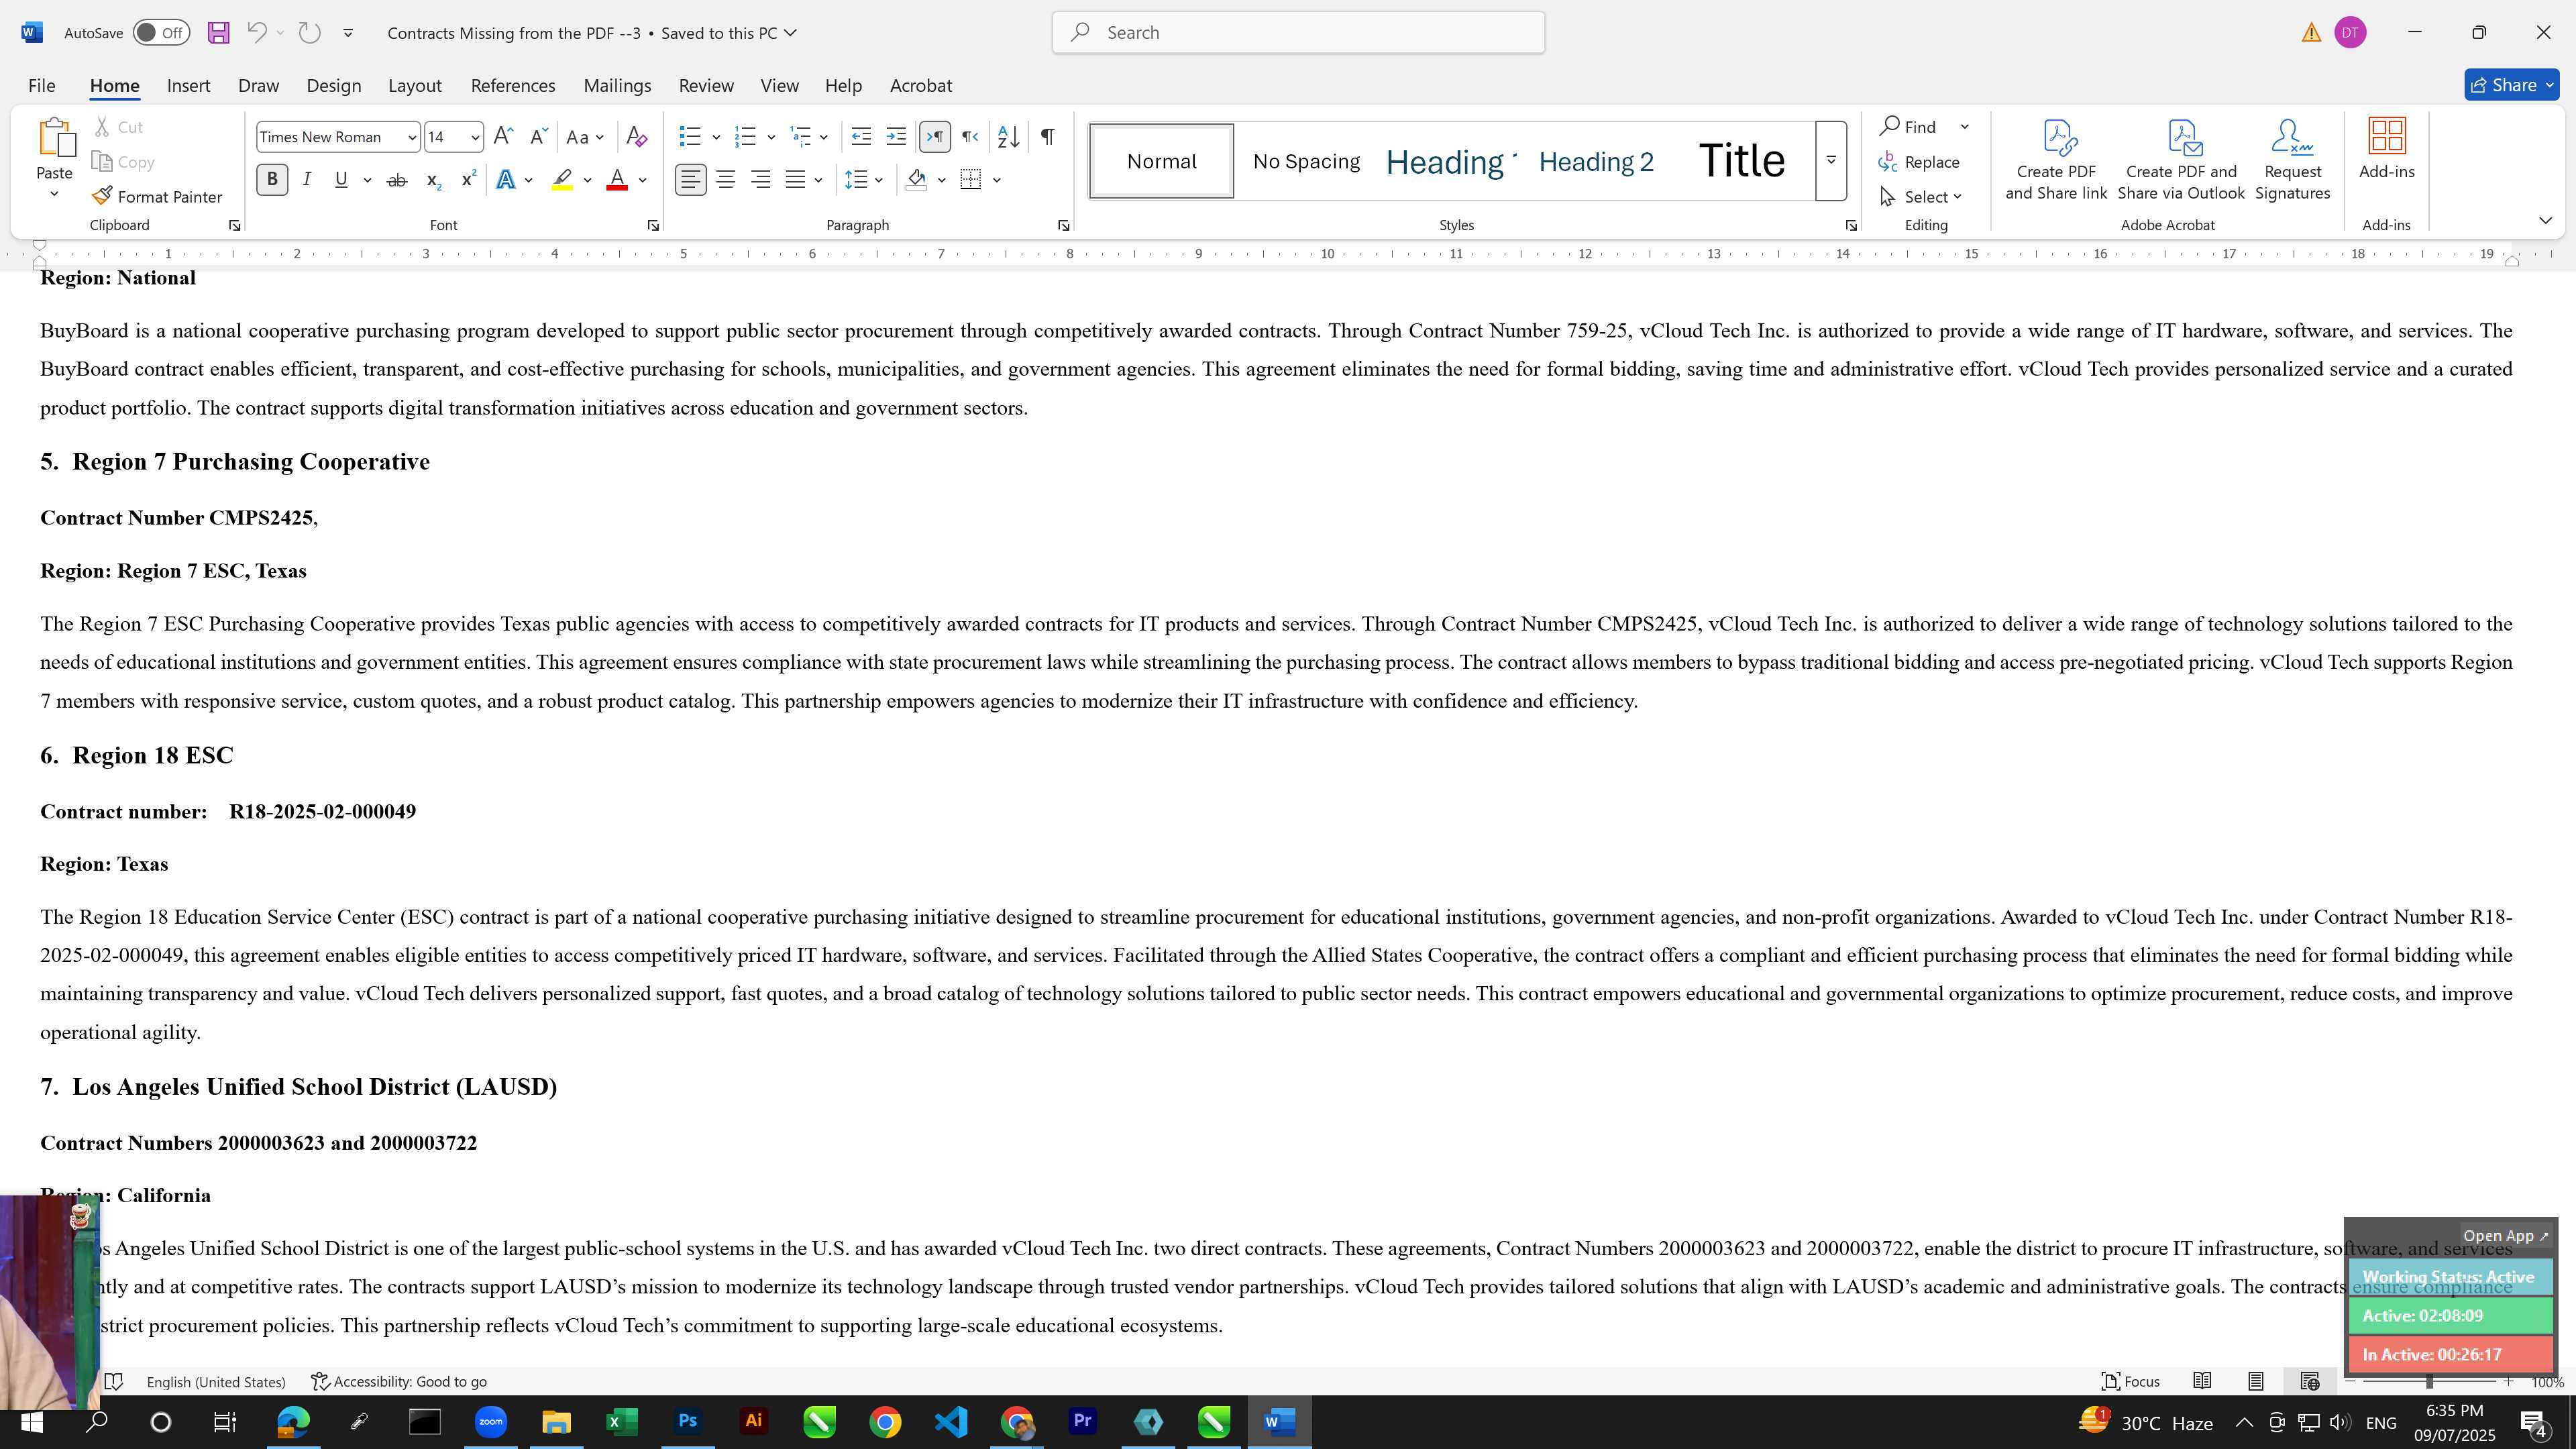Image resolution: width=2576 pixels, height=1449 pixels.
Task: Switch to the References tab
Action: tap(513, 86)
